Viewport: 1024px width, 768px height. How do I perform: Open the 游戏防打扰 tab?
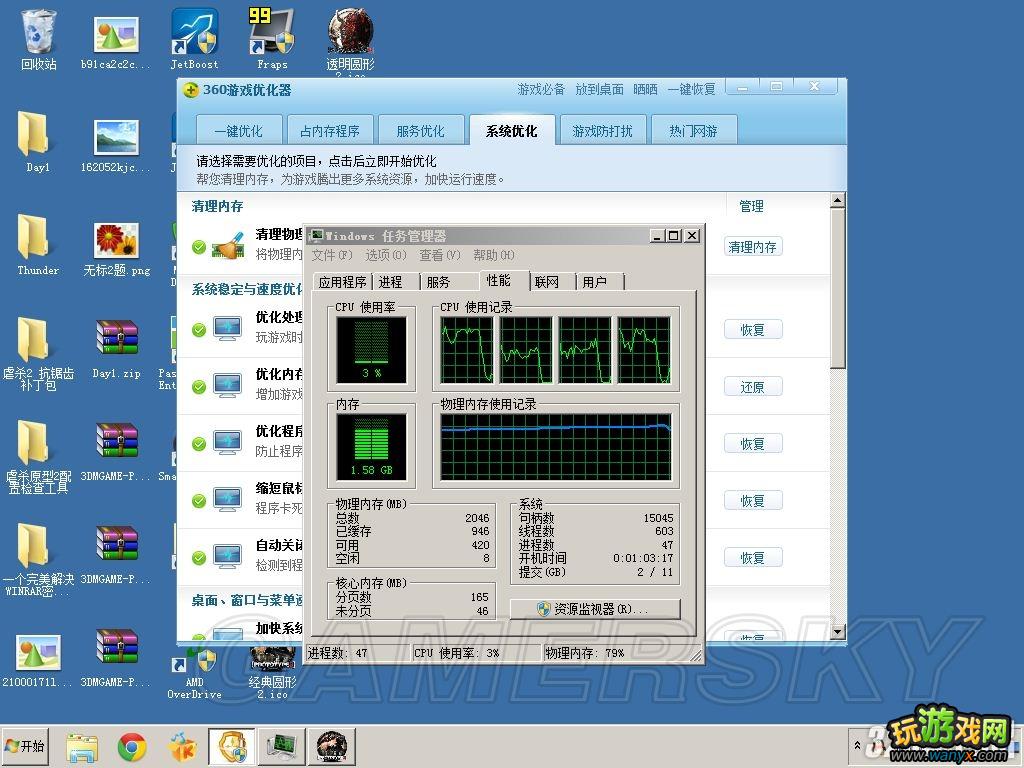point(602,131)
